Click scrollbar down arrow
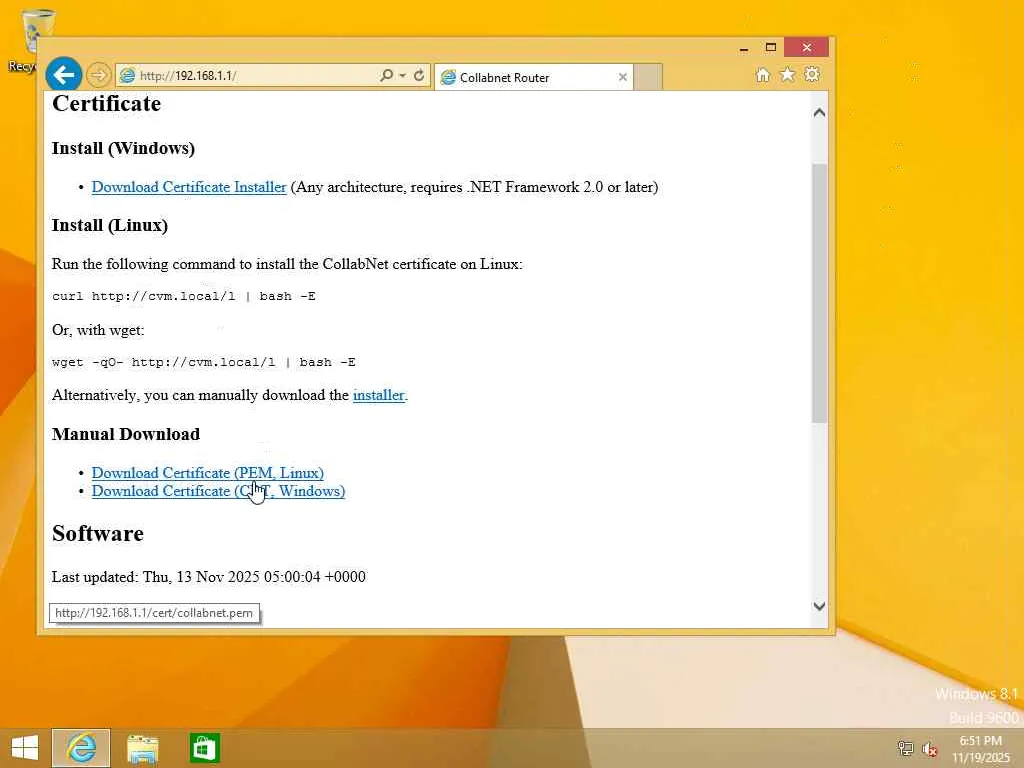The width and height of the screenshot is (1024, 768). [x=820, y=606]
